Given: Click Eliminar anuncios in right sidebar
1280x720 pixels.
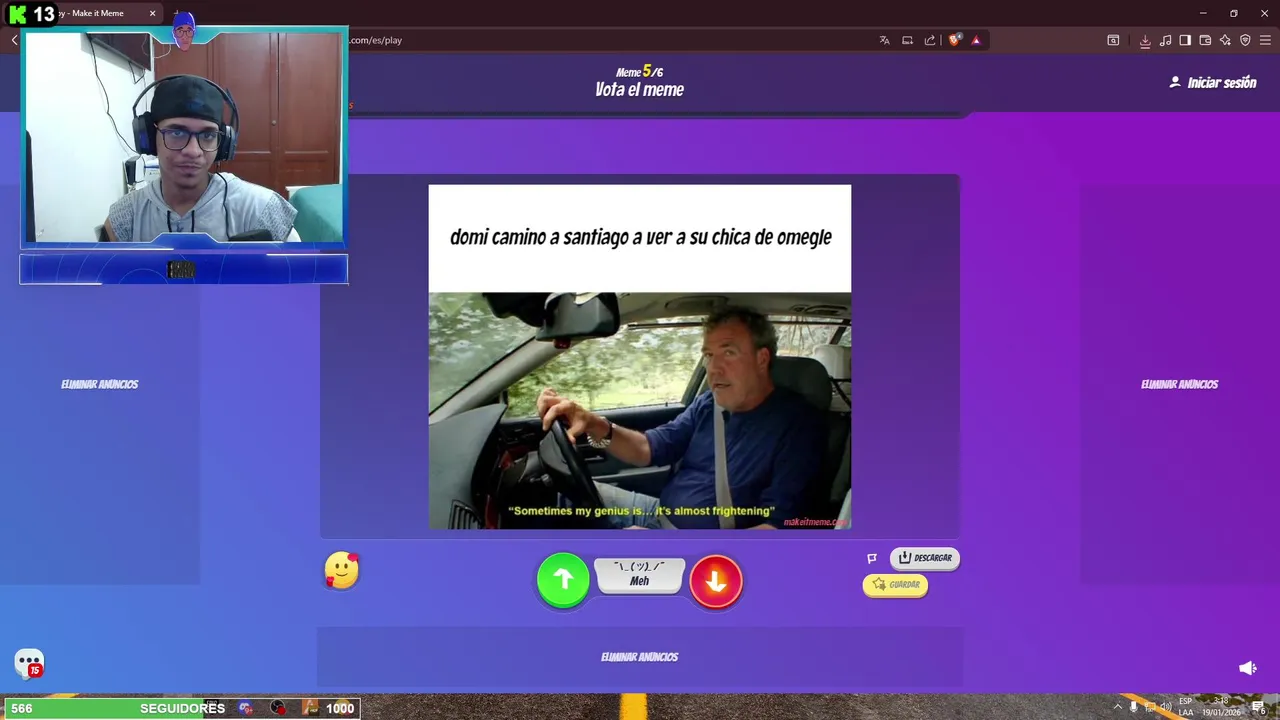Looking at the screenshot, I should (x=1180, y=384).
